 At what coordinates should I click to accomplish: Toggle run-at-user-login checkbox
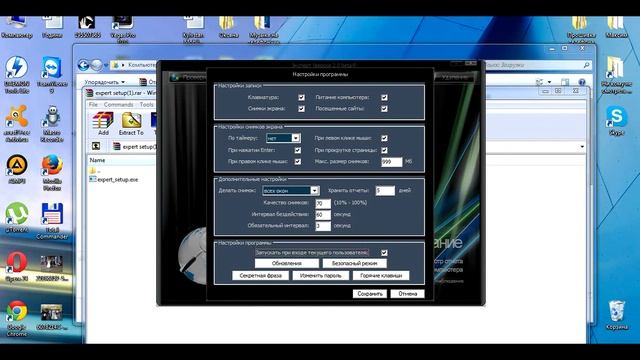384,253
